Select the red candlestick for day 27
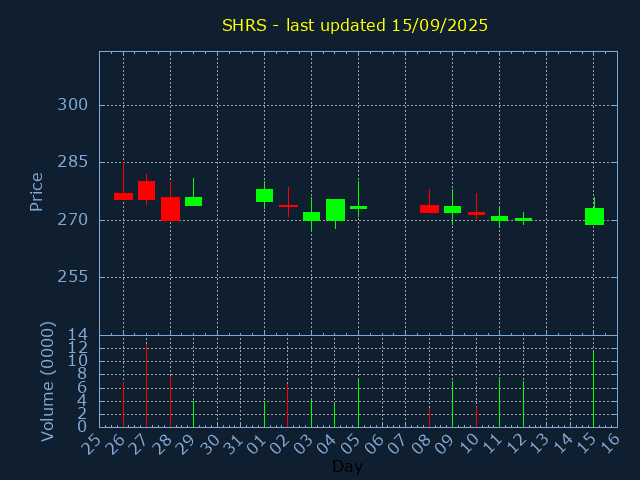 [x=147, y=190]
